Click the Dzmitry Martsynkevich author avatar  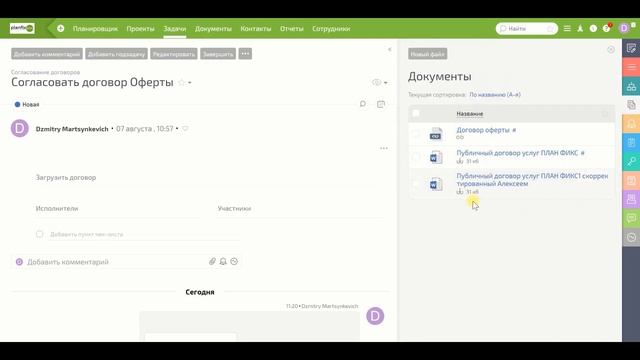tap(20, 128)
